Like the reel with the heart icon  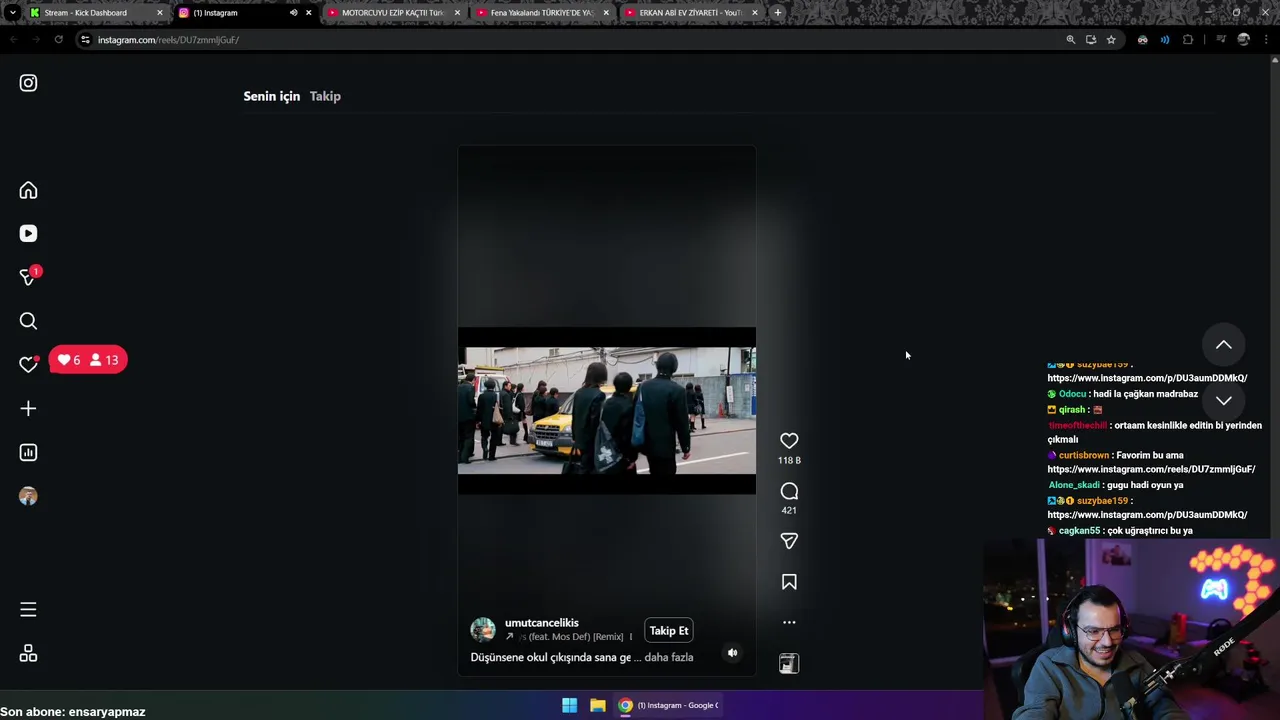click(x=789, y=440)
